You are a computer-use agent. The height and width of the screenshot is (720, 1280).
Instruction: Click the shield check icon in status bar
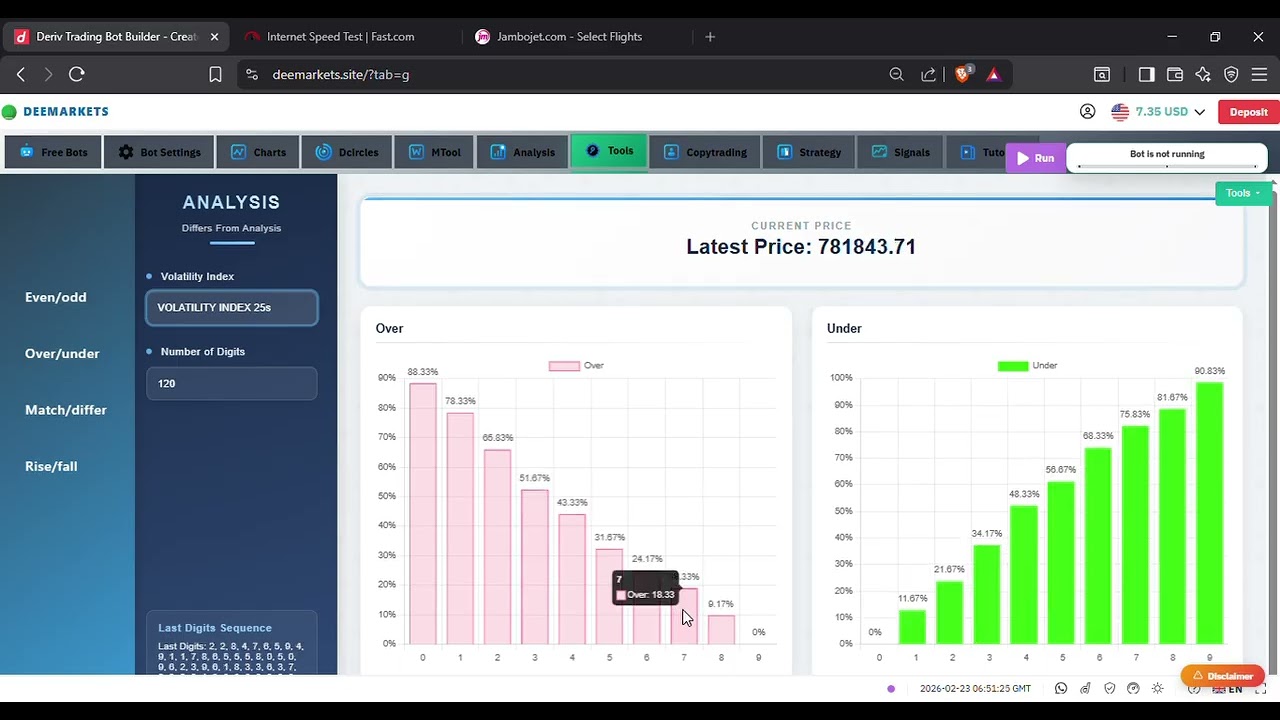(1109, 688)
